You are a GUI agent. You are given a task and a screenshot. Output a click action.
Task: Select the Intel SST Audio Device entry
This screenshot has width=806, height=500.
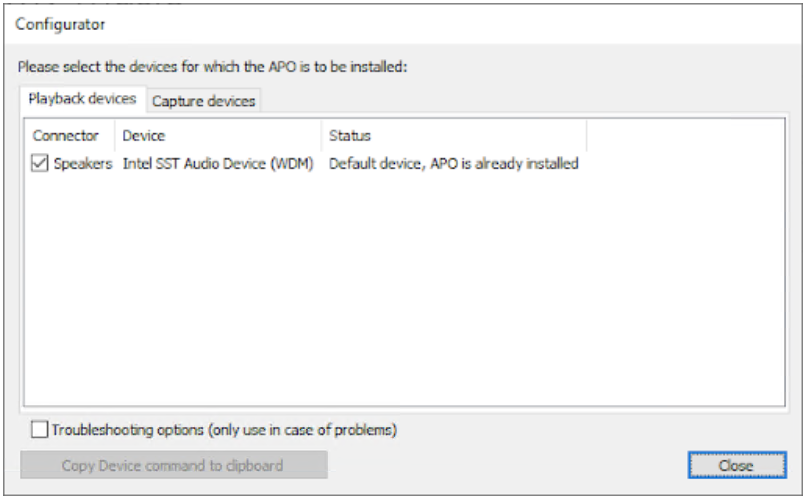[218, 164]
